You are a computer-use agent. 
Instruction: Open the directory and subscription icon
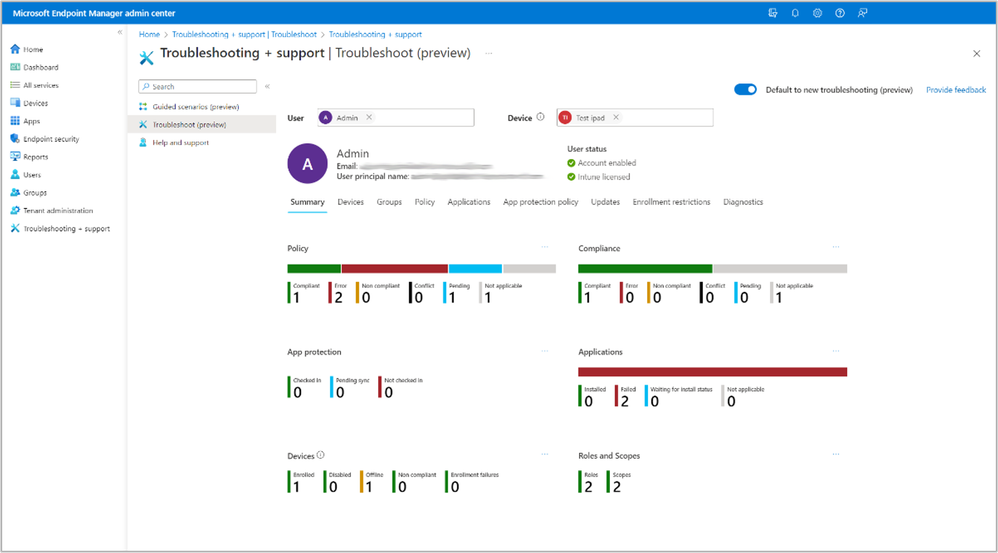coord(773,13)
